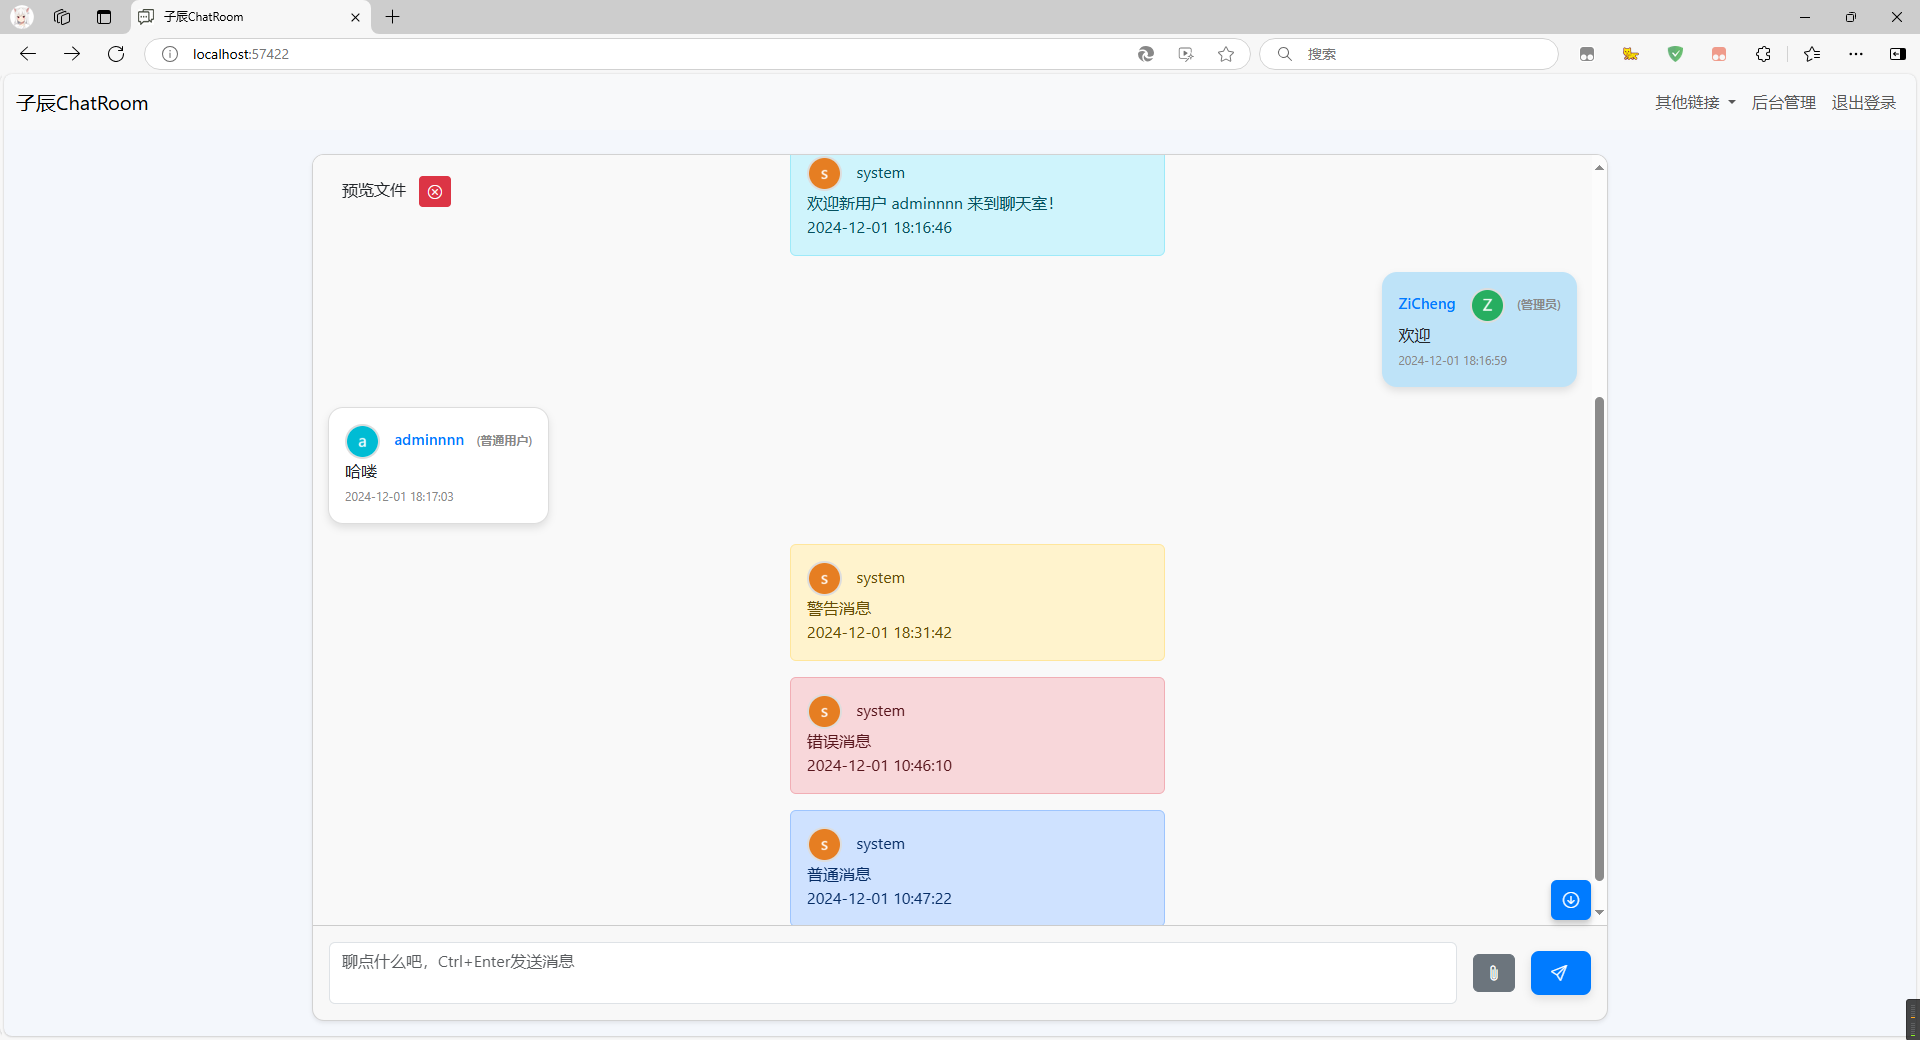Click browser profile avatar icon

(x=22, y=17)
